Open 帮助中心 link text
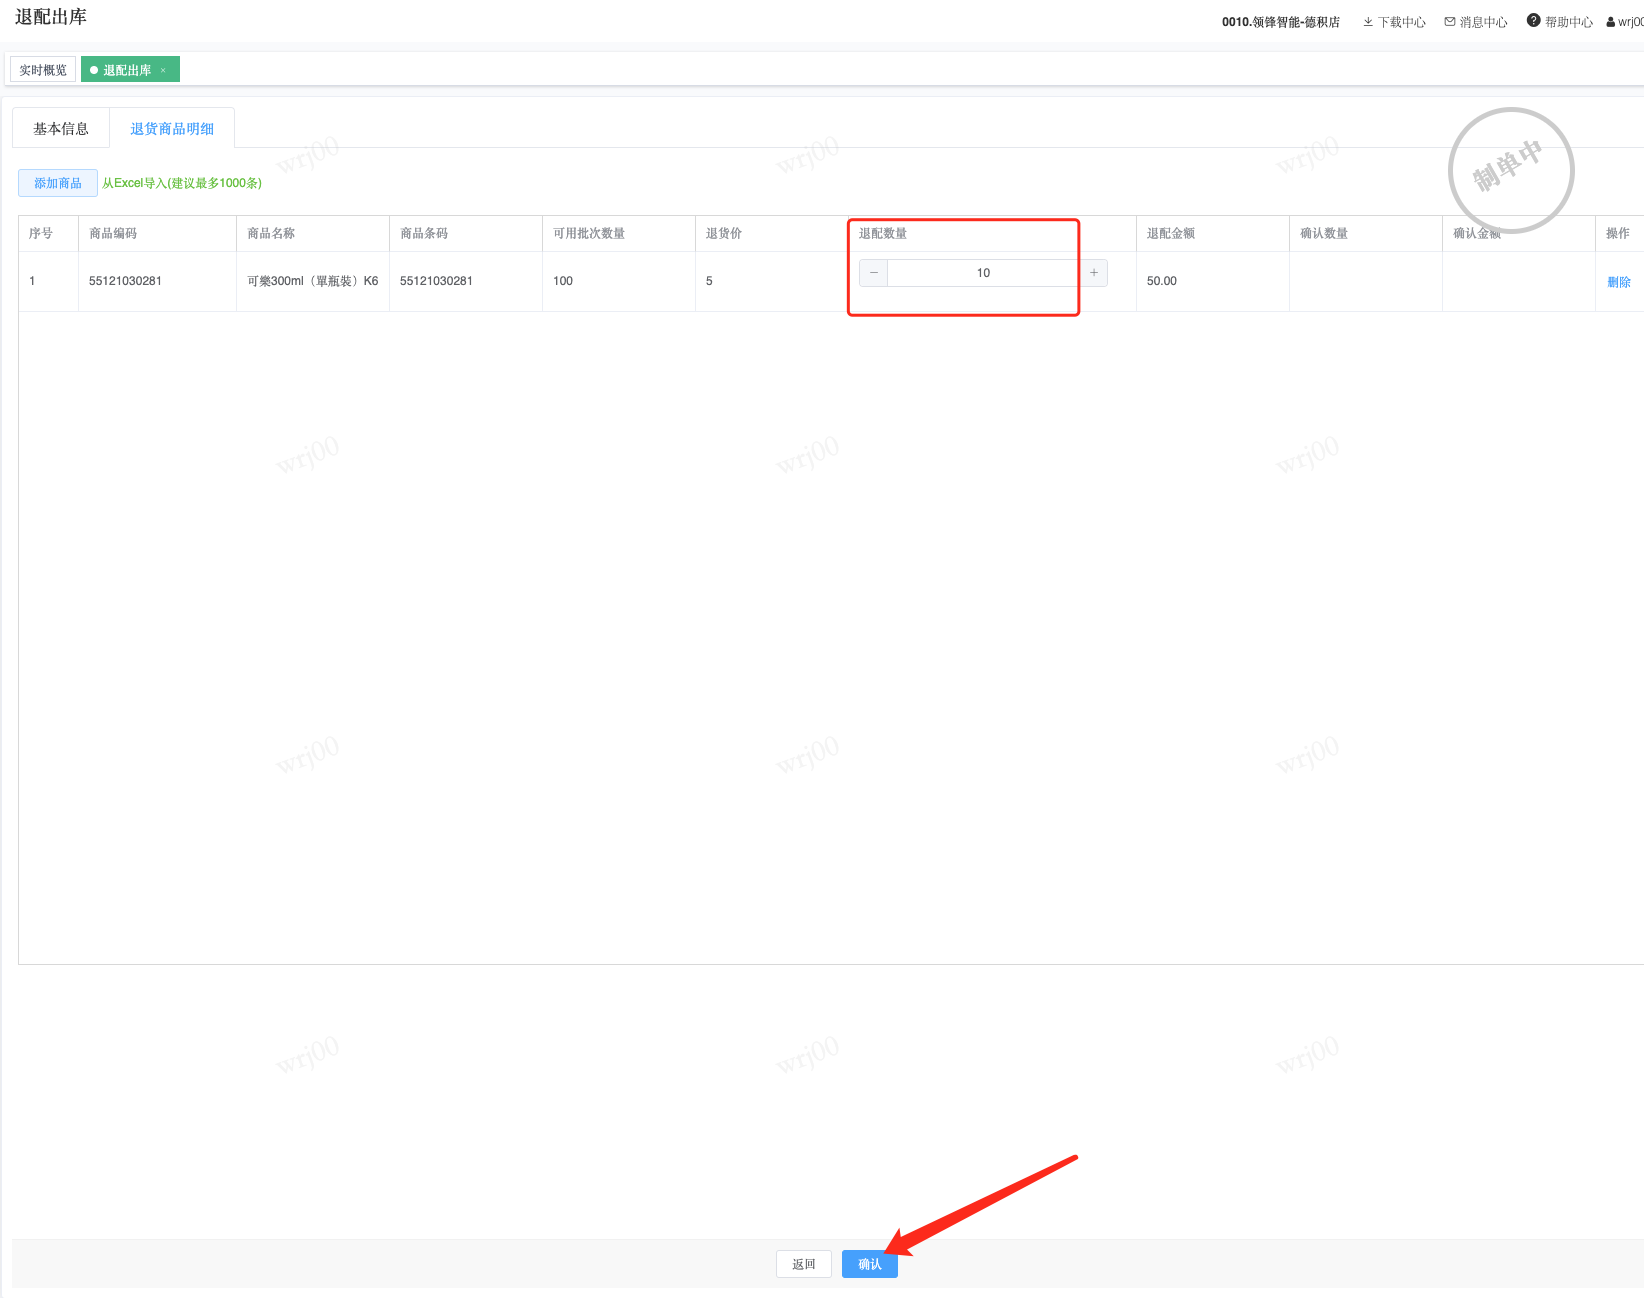 (1569, 22)
